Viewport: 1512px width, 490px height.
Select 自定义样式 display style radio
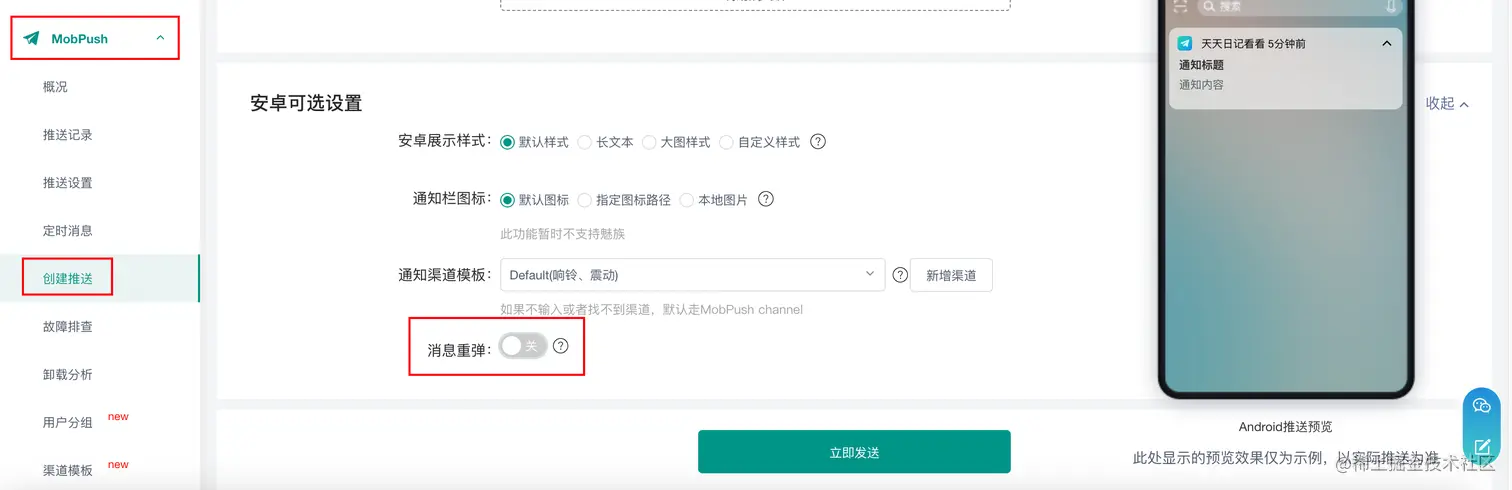[727, 142]
